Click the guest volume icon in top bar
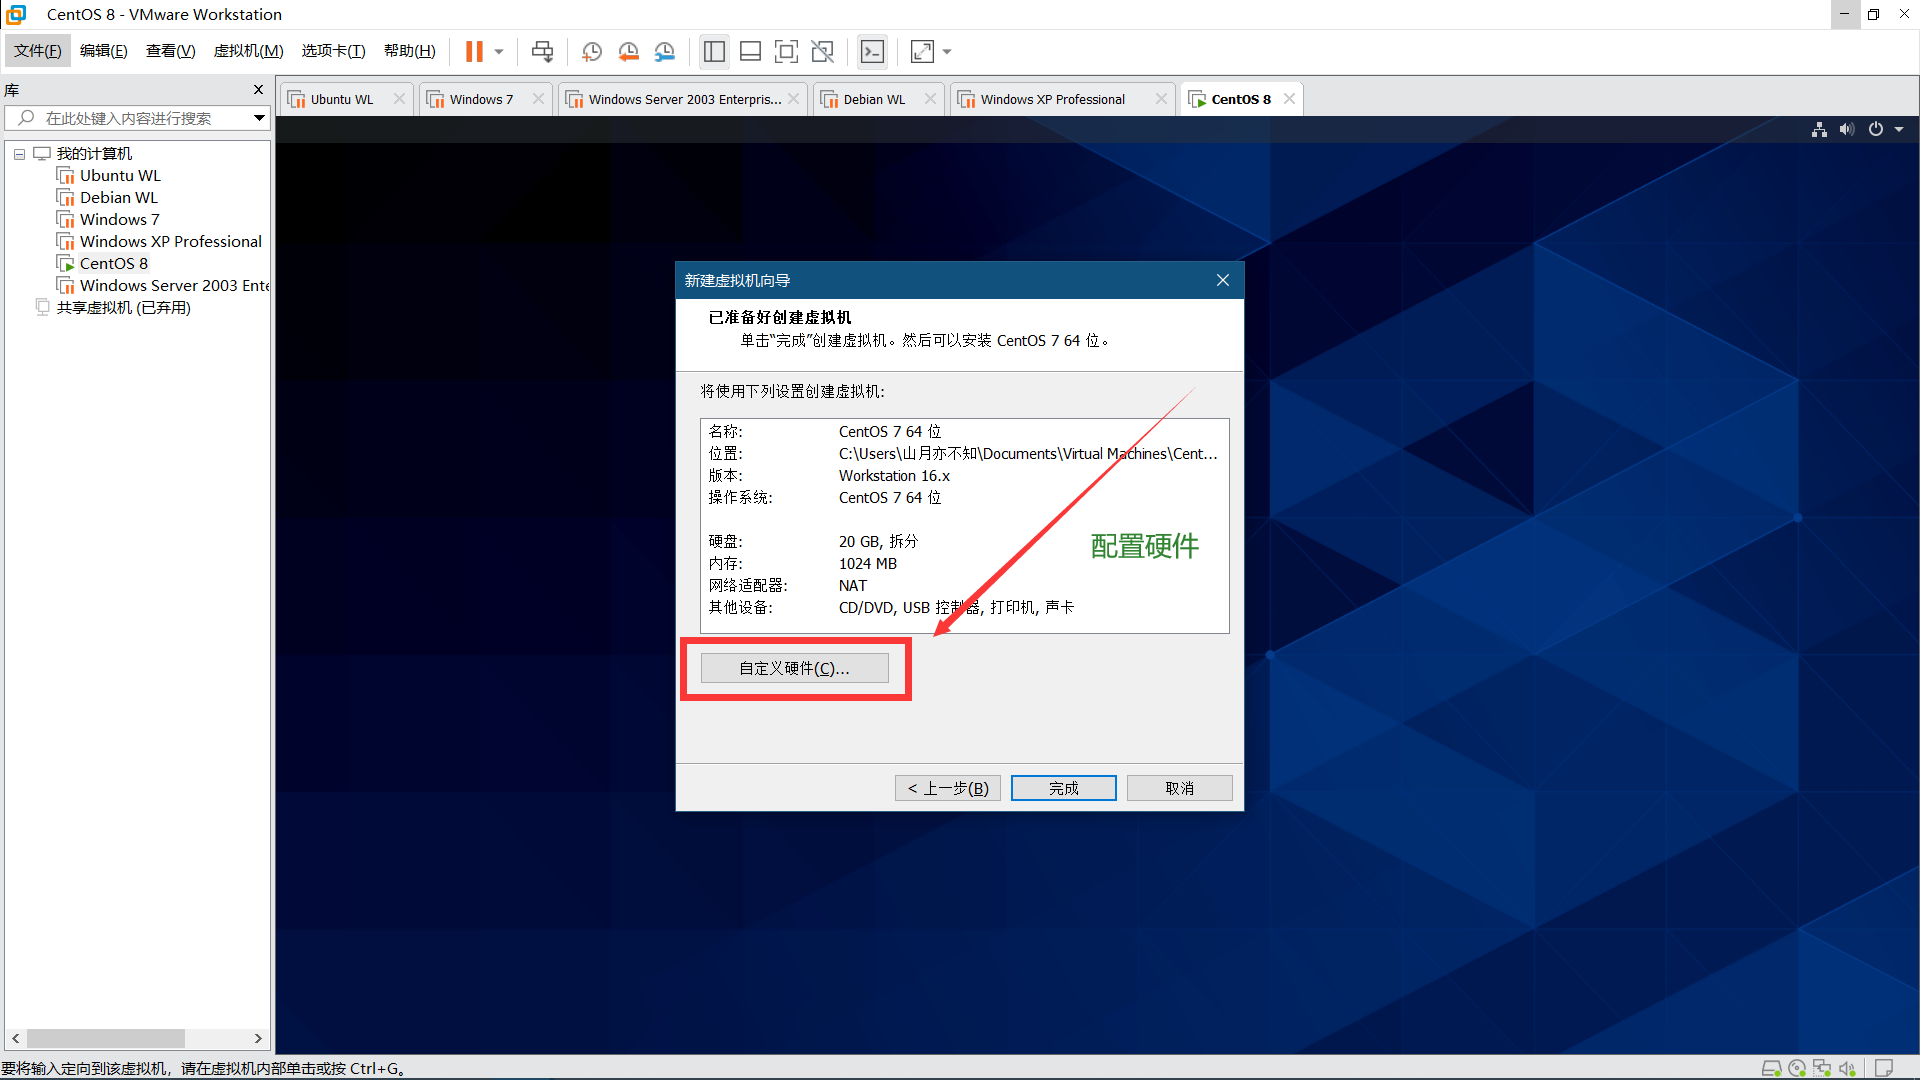Screen dimensions: 1920x1080 pos(1847,129)
